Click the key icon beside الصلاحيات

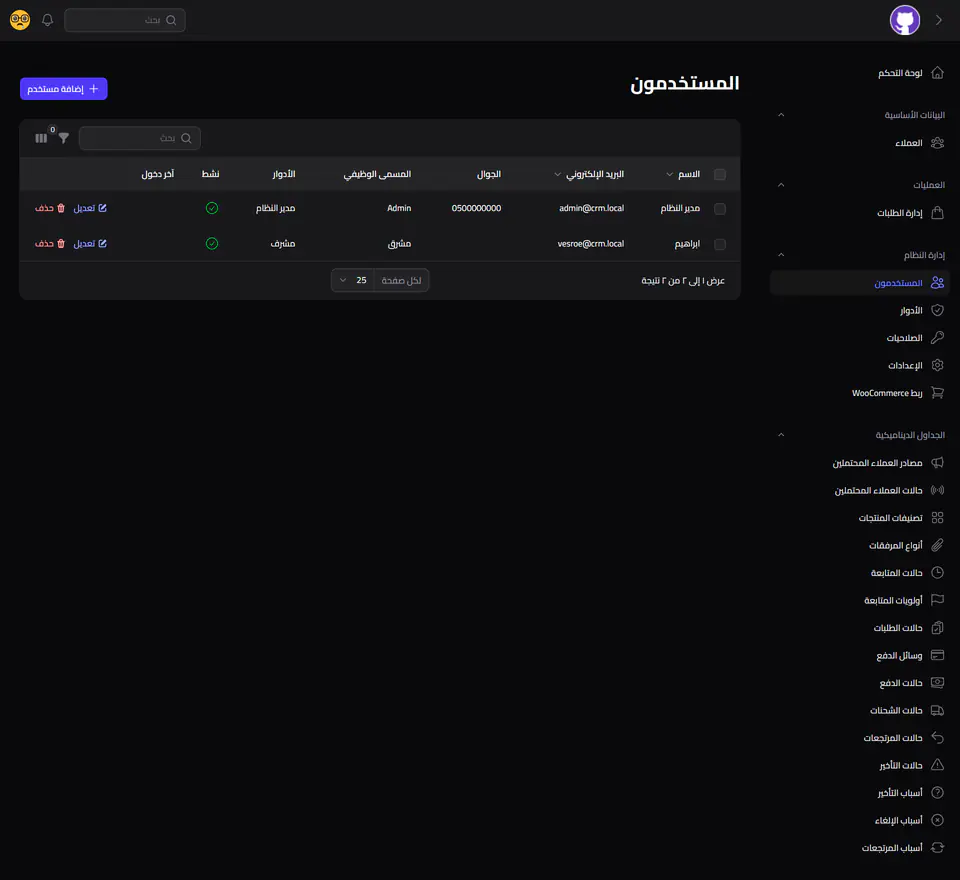click(937, 337)
